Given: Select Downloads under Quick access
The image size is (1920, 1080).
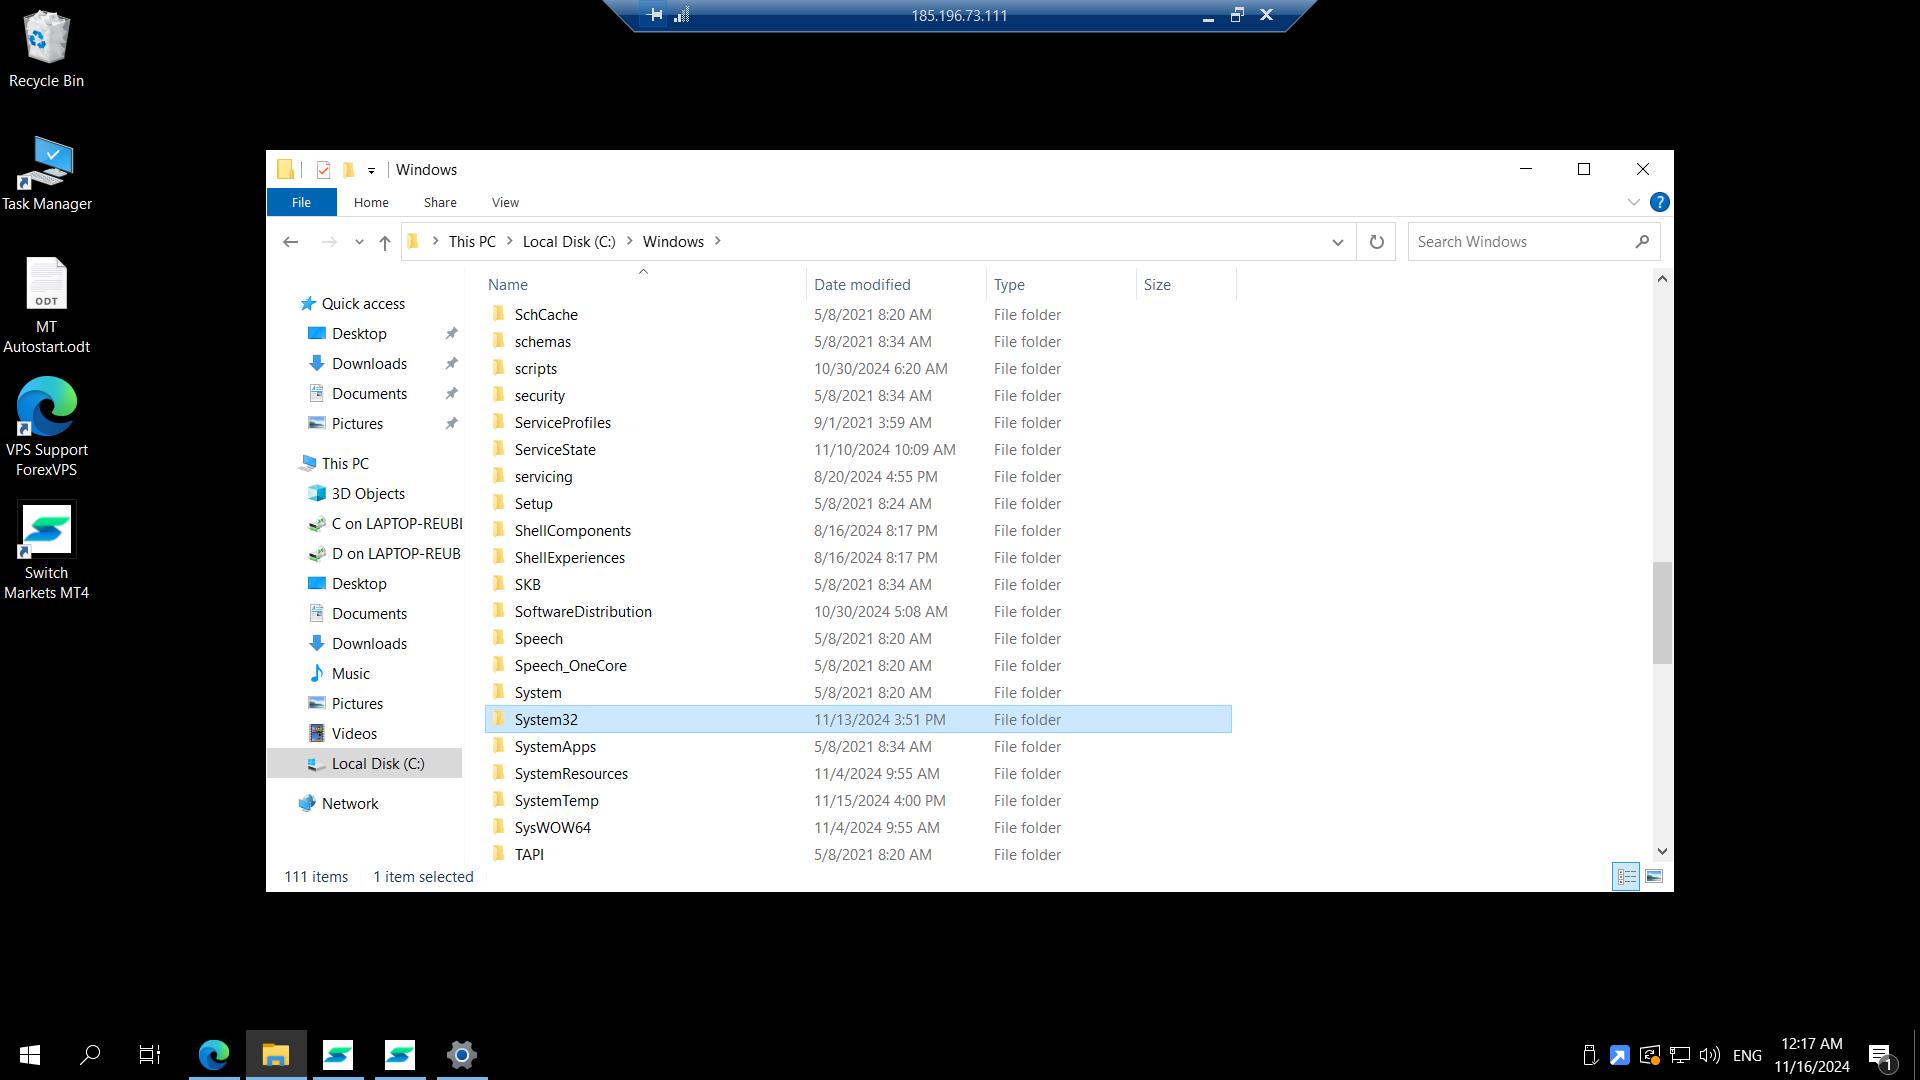Looking at the screenshot, I should pos(369,364).
